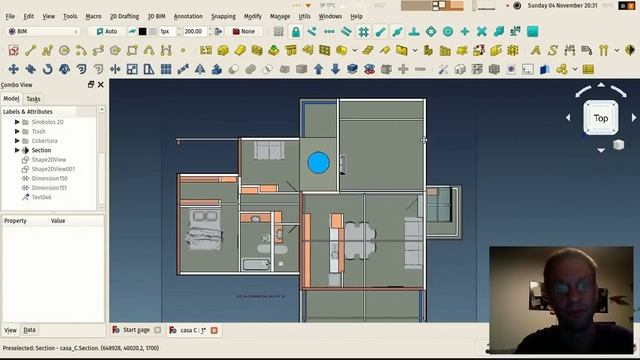The height and width of the screenshot is (360, 640).
Task: Select the Rotate tool
Action: click(47, 69)
